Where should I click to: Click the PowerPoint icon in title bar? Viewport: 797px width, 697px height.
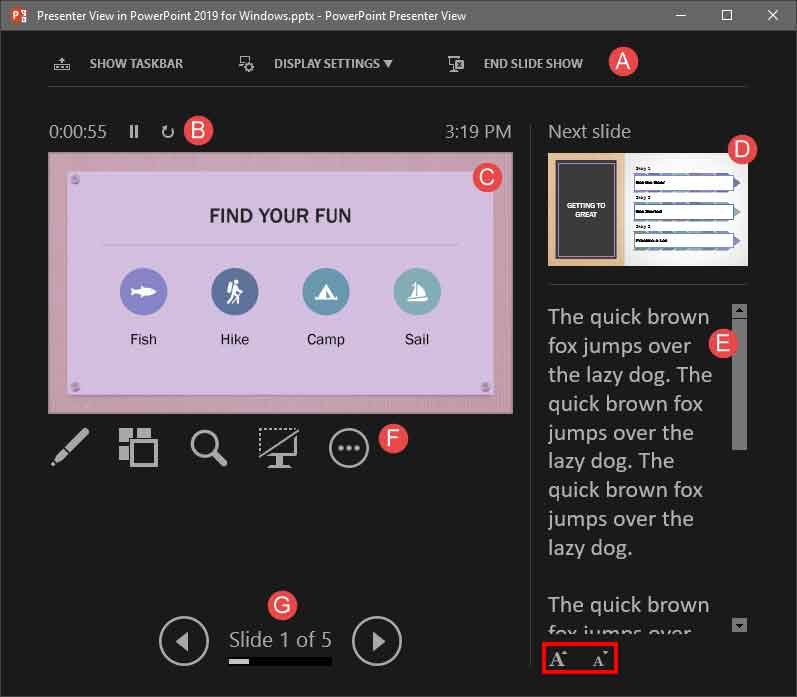18,15
